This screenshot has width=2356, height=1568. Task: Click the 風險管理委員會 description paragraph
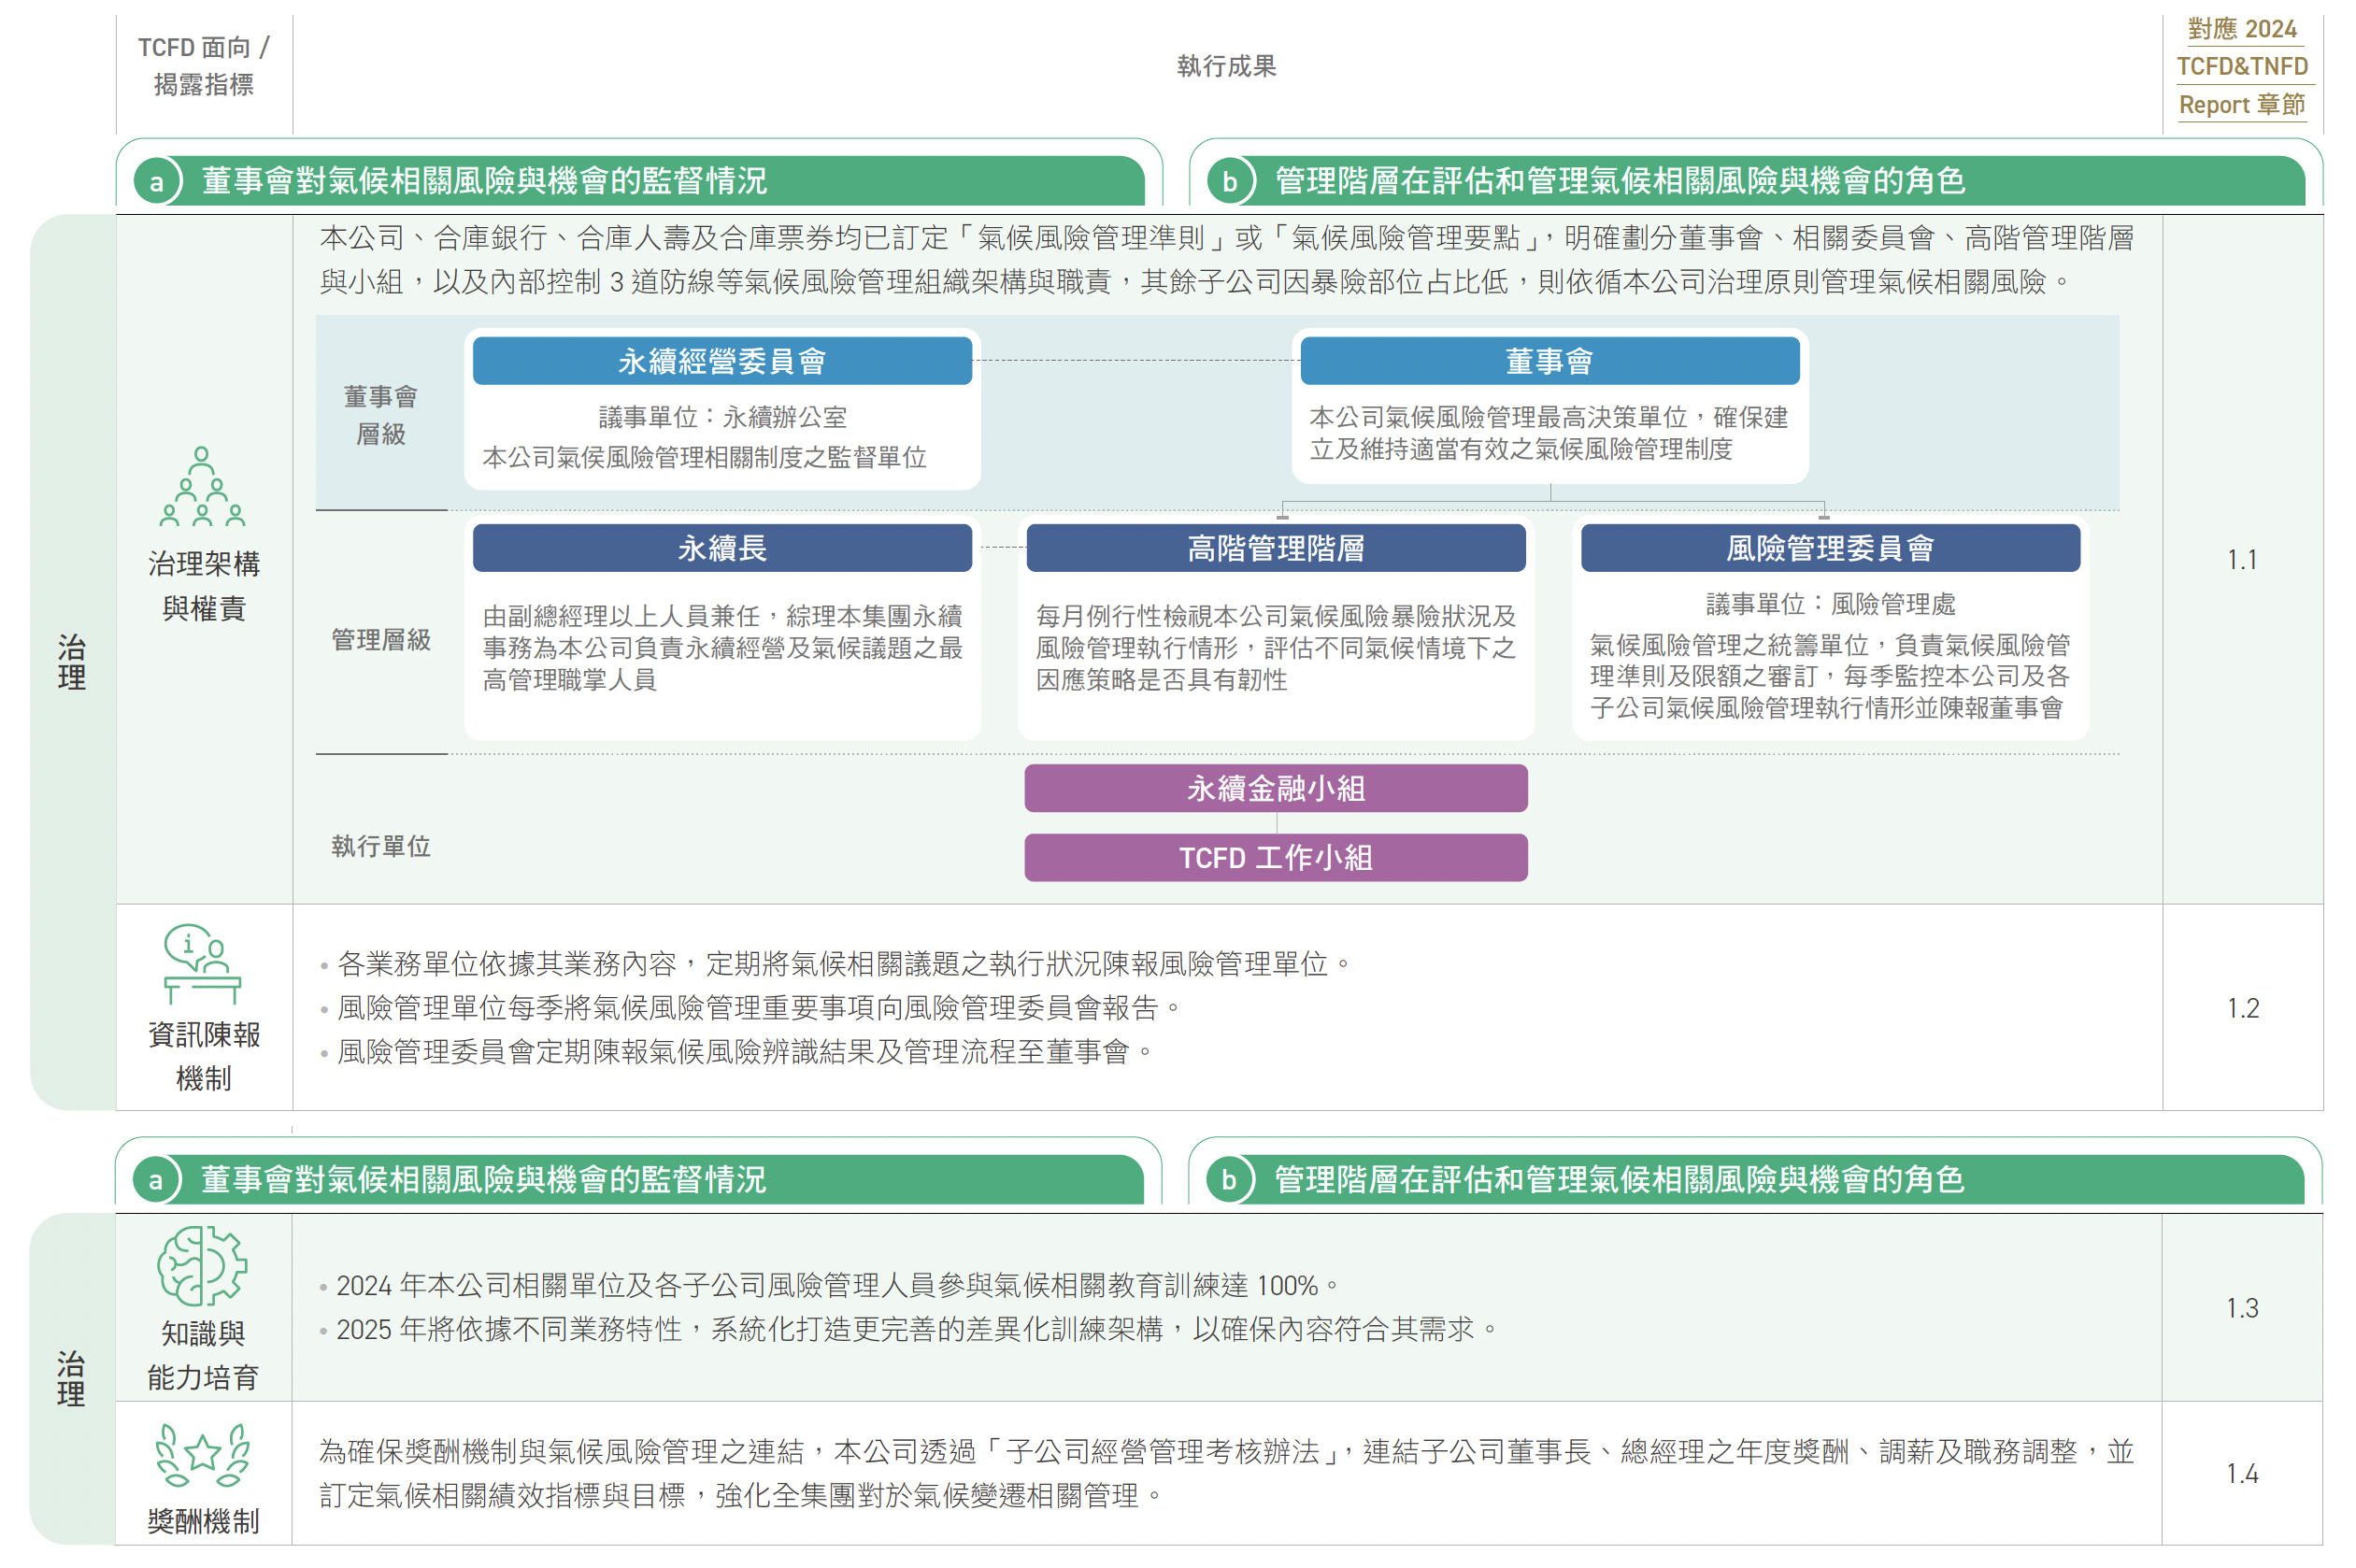[1830, 676]
